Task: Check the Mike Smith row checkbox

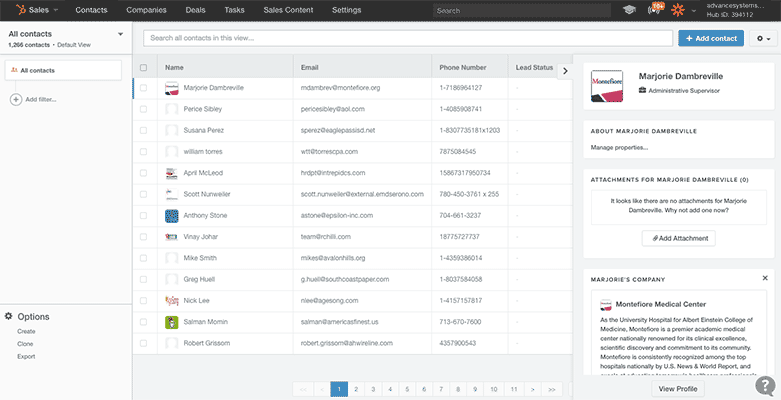Action: point(143,258)
